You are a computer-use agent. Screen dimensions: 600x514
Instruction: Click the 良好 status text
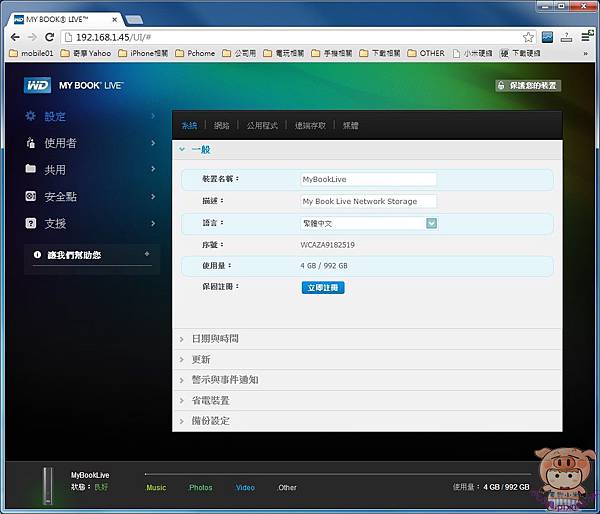pos(101,487)
